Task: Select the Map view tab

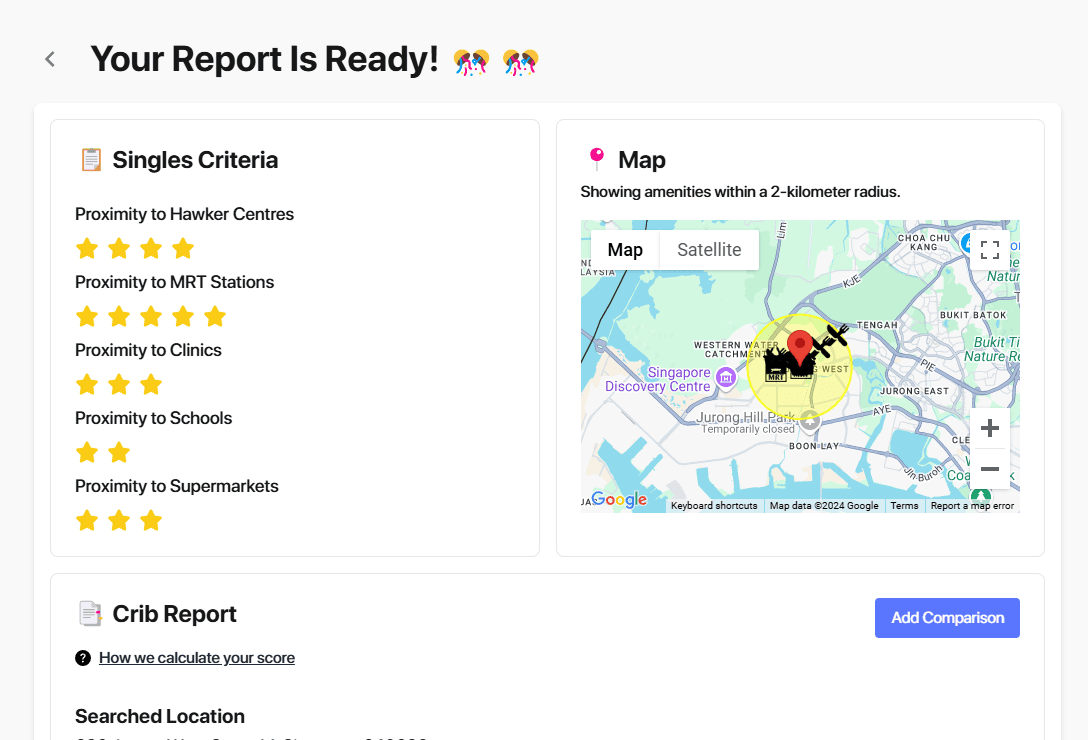Action: 625,250
